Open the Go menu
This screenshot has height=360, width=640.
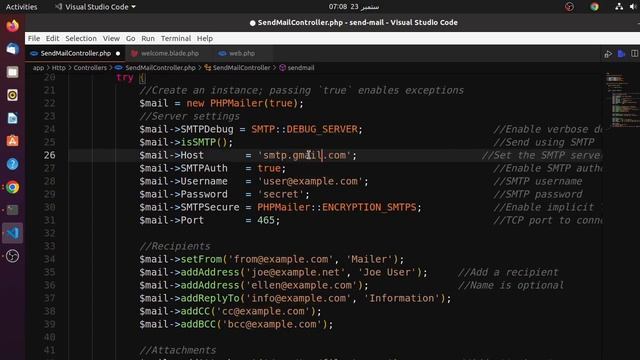[131, 38]
